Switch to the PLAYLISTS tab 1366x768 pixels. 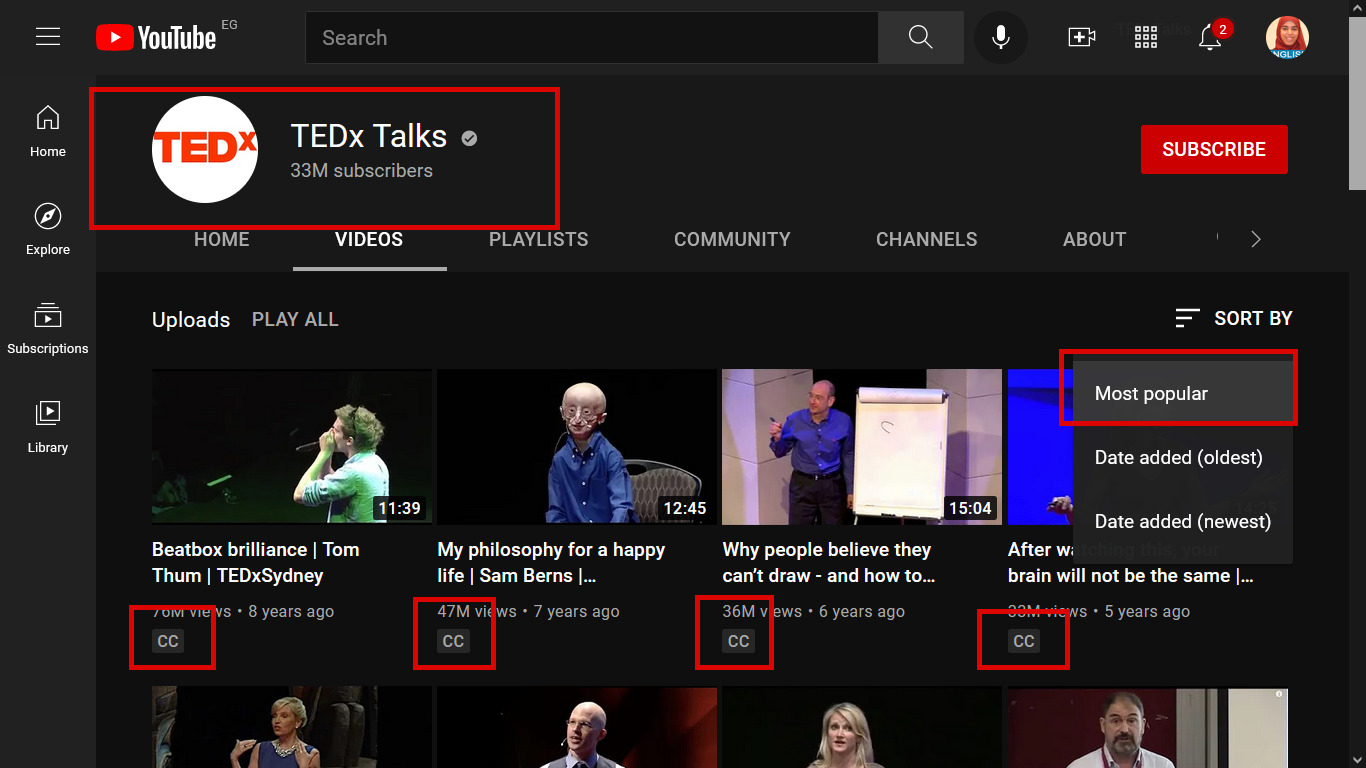(539, 239)
